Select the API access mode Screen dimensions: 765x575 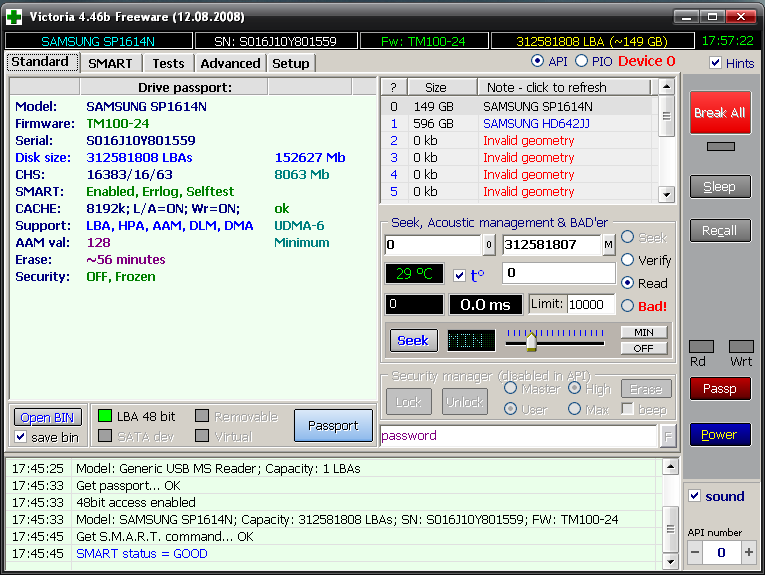(x=537, y=61)
